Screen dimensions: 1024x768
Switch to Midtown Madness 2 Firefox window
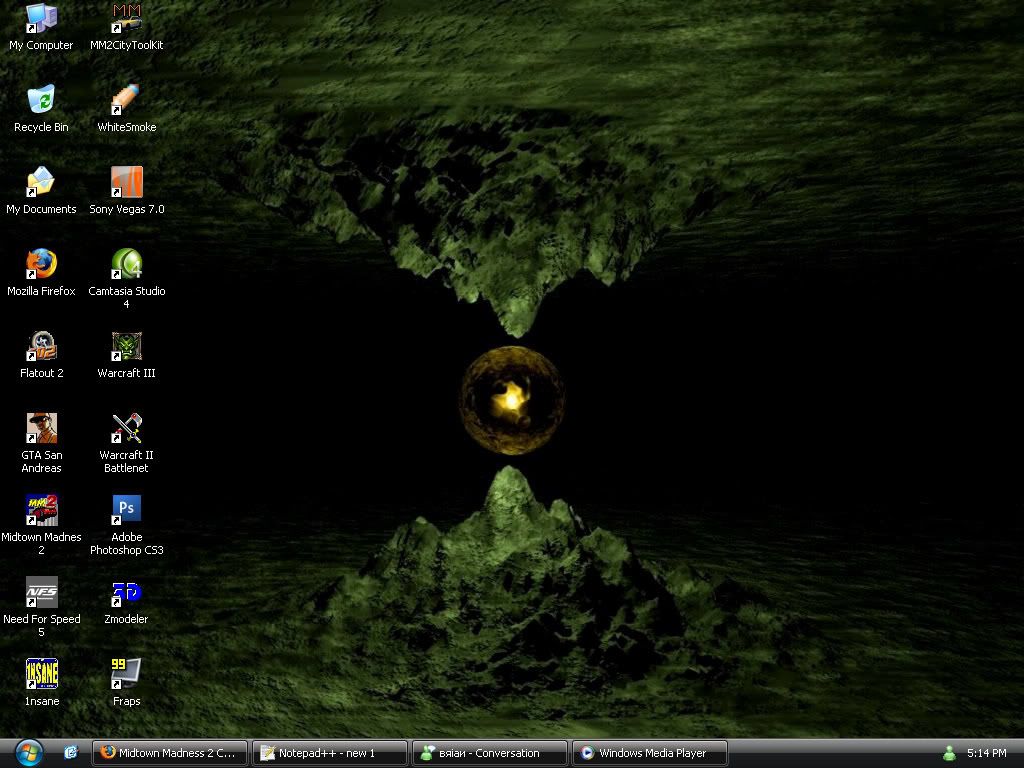(x=169, y=753)
